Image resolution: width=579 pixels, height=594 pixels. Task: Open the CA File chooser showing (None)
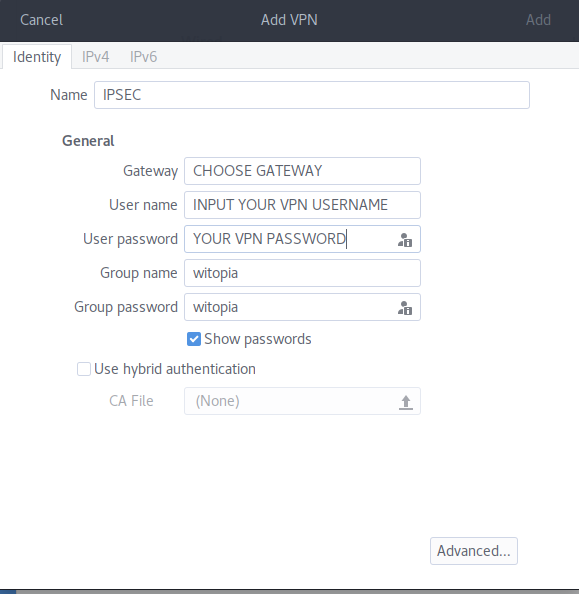pos(302,401)
